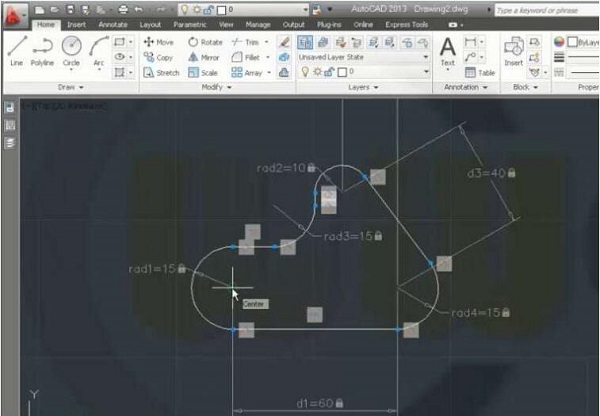Toggle the sun freeze icon in quick access layer control
Viewport: 600px width, 416px height.
click(x=197, y=10)
